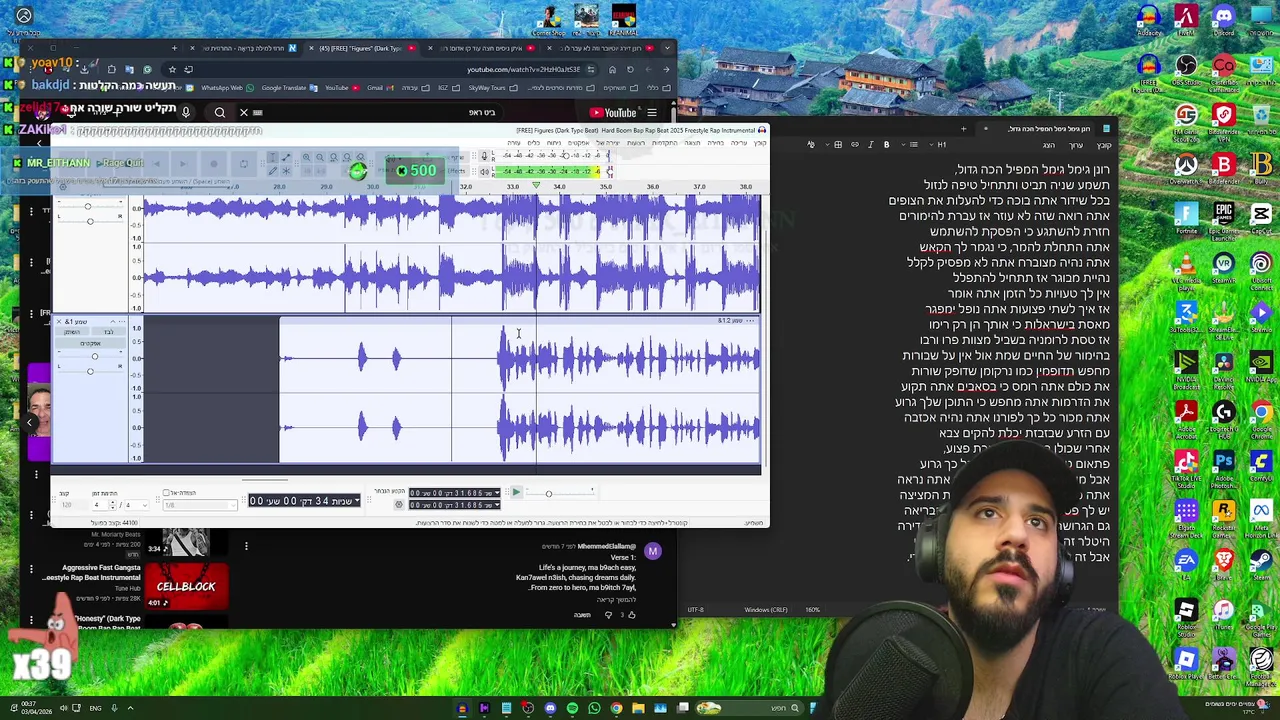The height and width of the screenshot is (720, 1280).
Task: Click the YouTube voice search microphone
Action: (185, 112)
